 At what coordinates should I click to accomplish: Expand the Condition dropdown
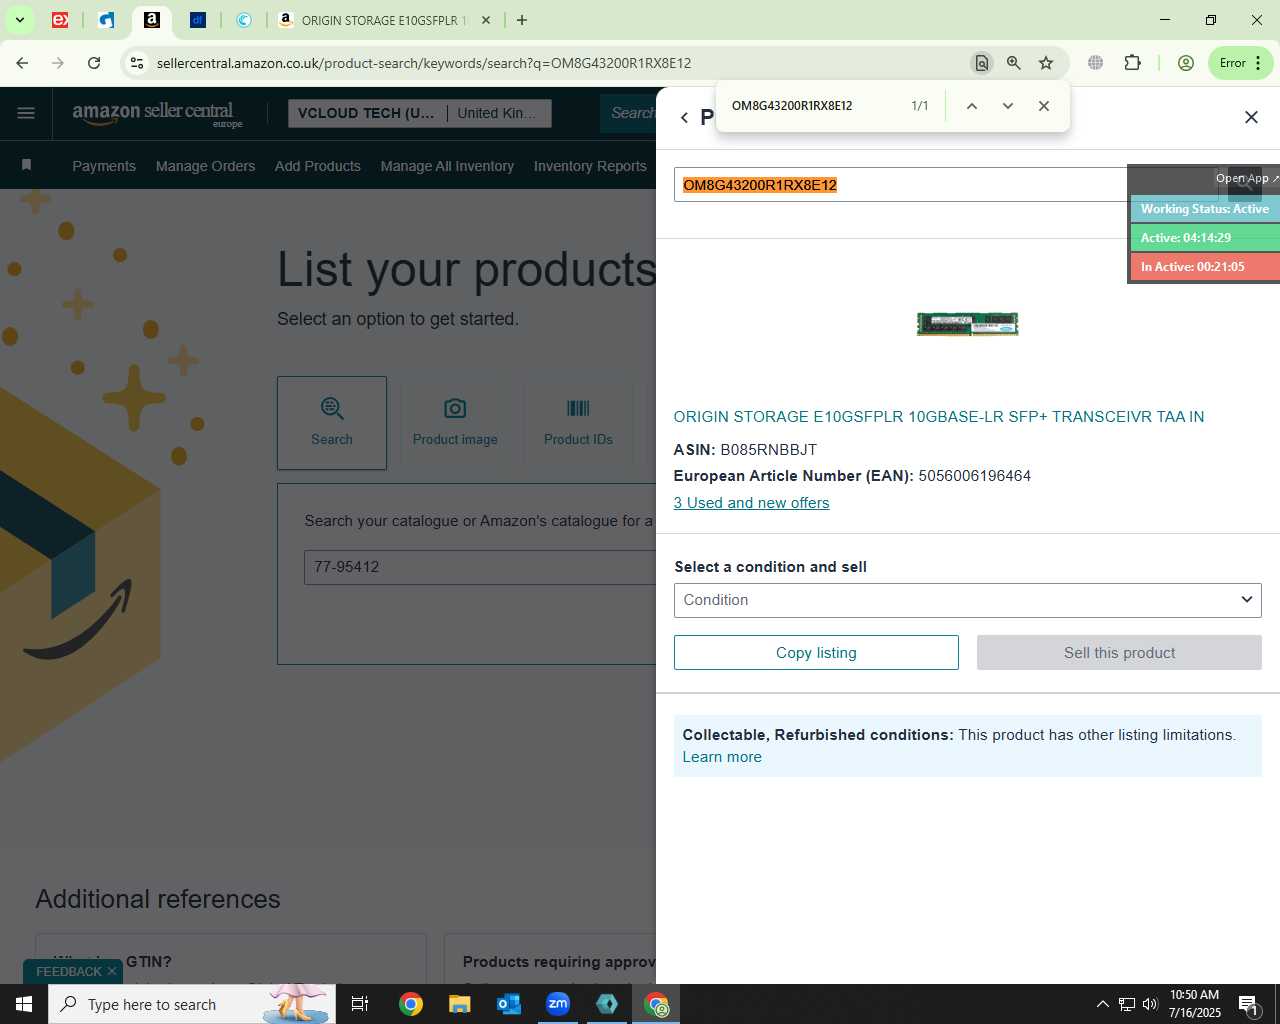point(967,600)
